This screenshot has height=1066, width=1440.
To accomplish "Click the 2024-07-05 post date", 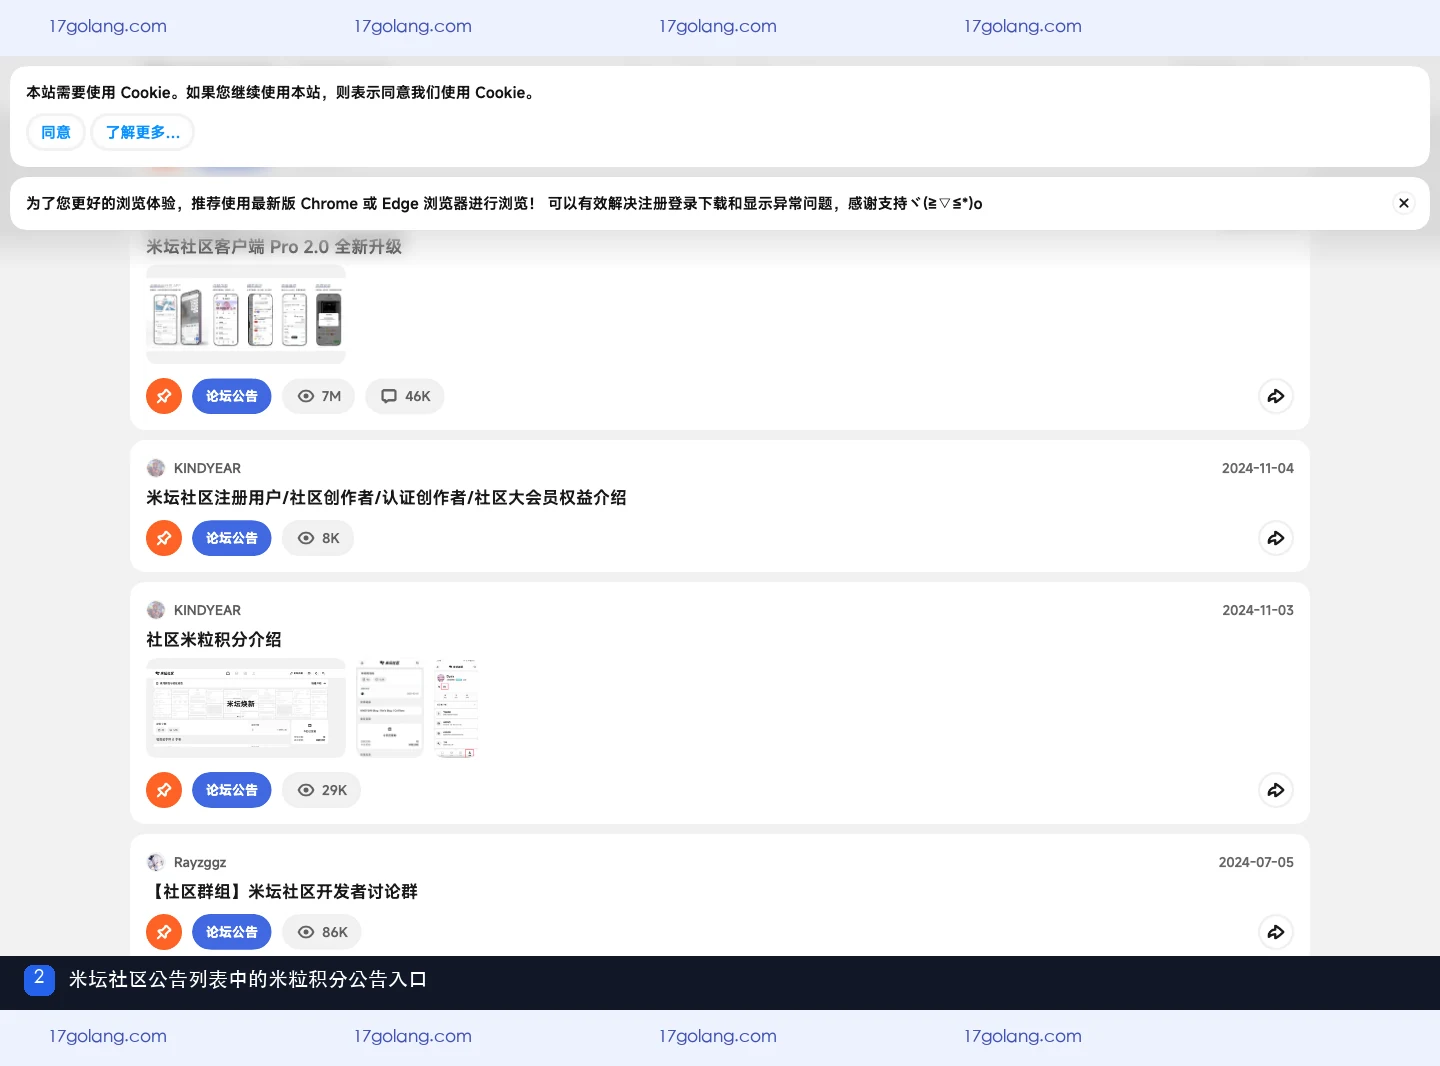I will tap(1256, 862).
